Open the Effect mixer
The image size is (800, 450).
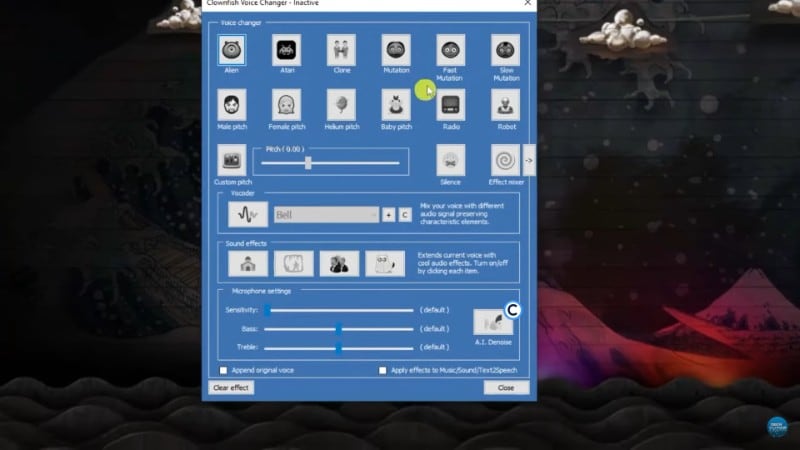point(506,160)
